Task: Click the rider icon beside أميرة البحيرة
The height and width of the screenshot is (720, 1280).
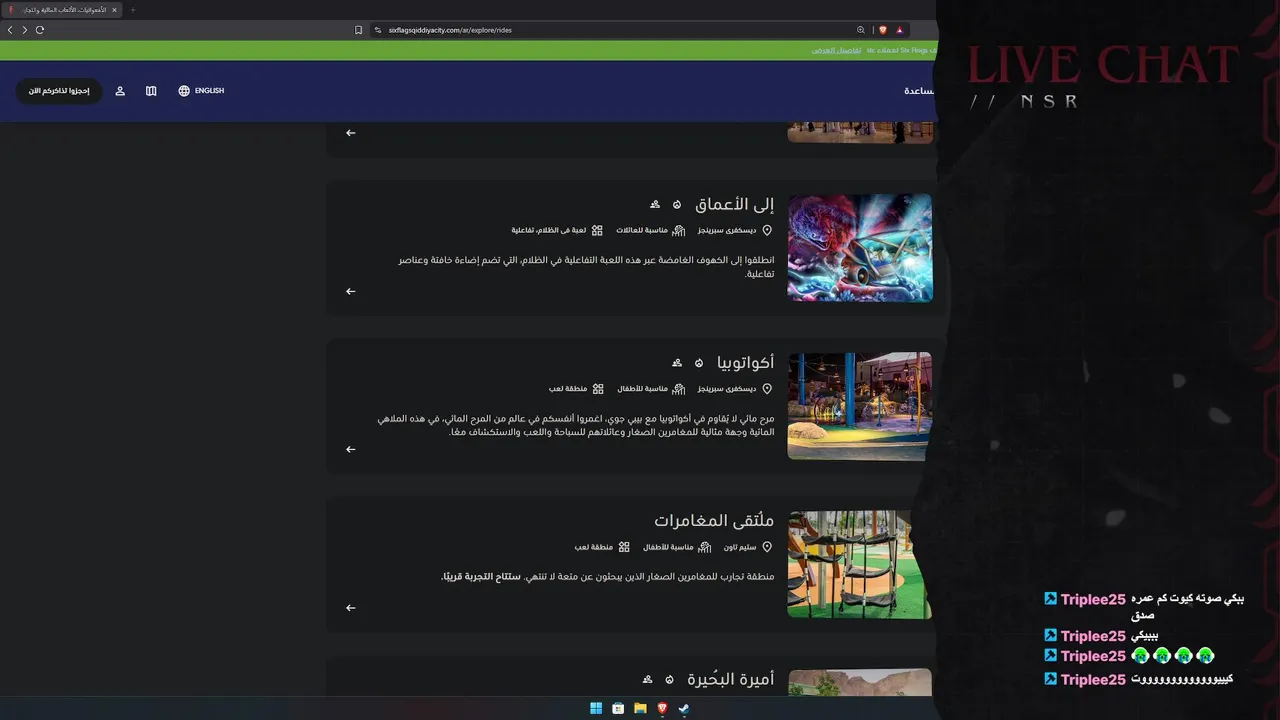Action: pyautogui.click(x=647, y=680)
